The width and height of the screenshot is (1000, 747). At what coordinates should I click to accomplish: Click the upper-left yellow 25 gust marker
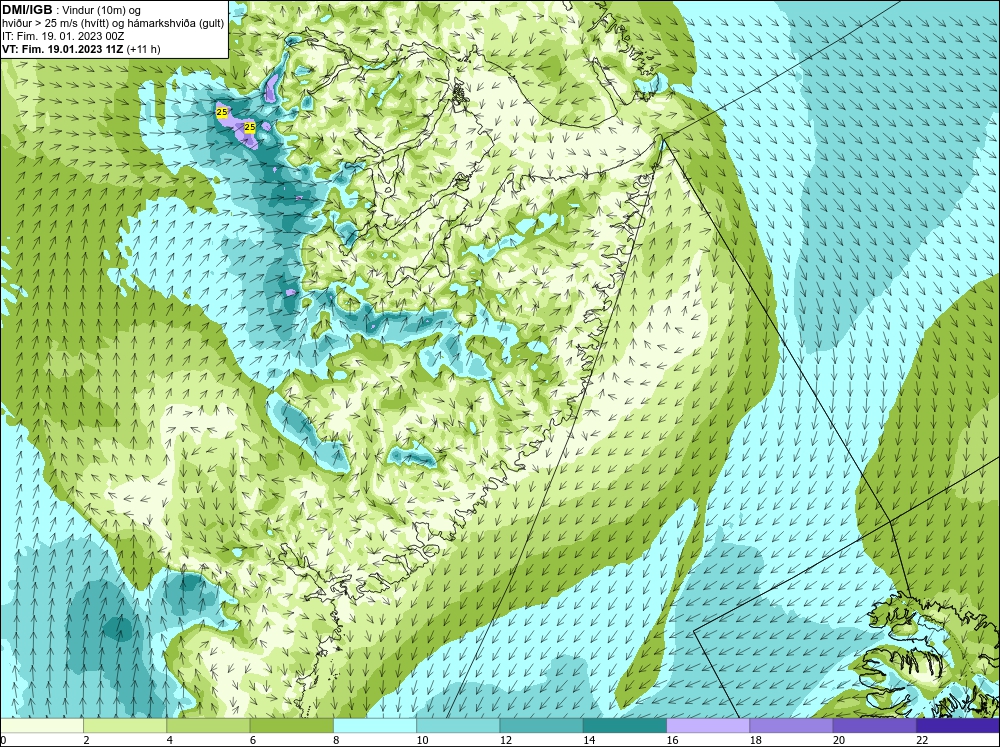pyautogui.click(x=222, y=112)
